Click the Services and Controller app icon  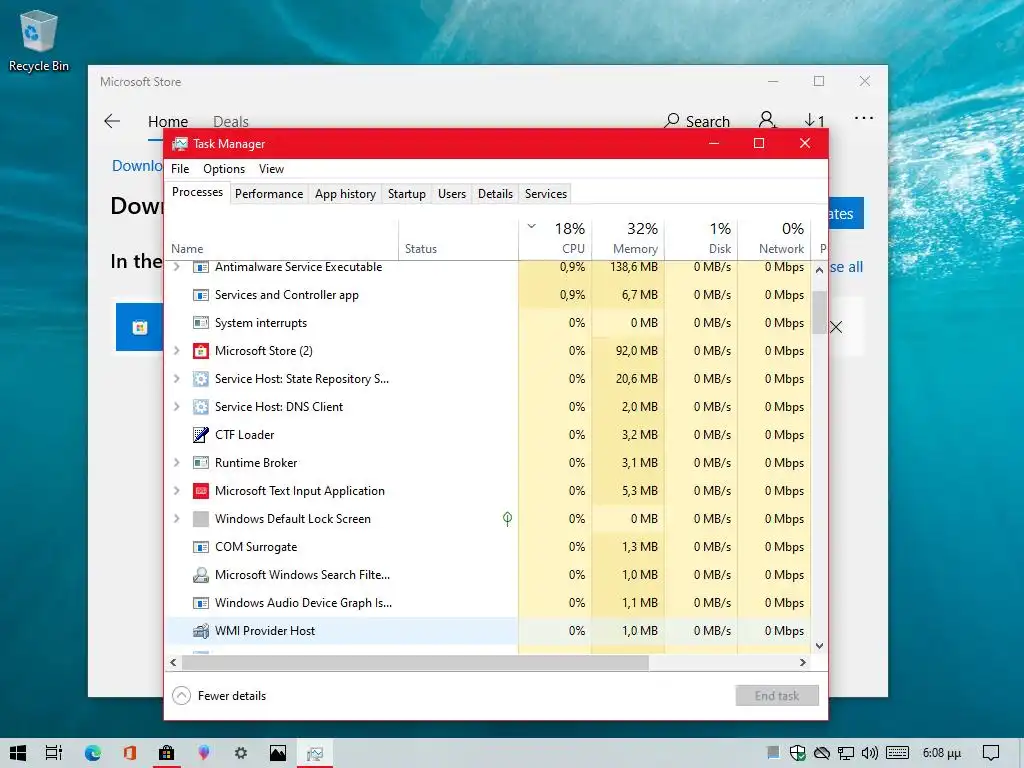[x=200, y=295]
